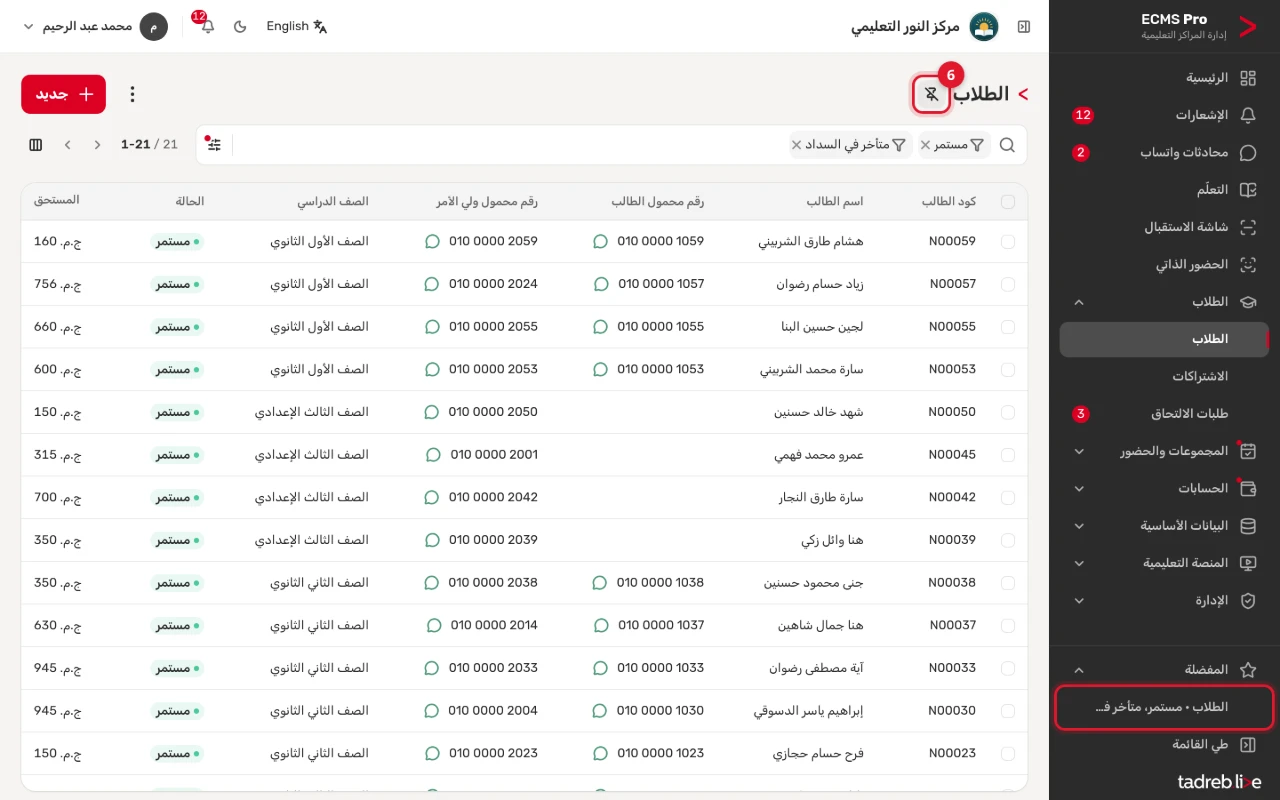The width and height of the screenshot is (1280, 800).
Task: Remove the متأخر في السداد filter chip
Action: pos(796,145)
